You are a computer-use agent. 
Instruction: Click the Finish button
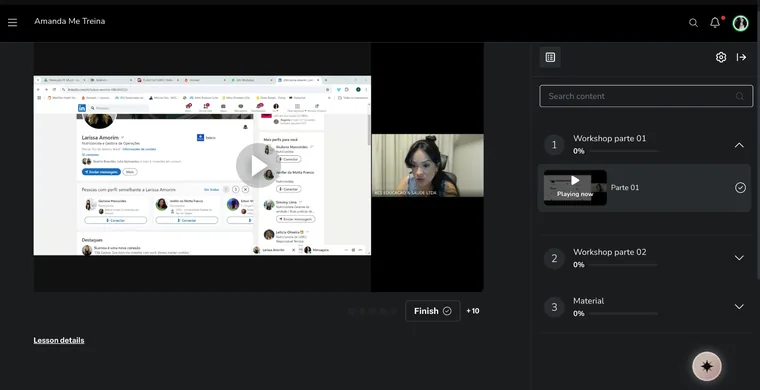(432, 311)
